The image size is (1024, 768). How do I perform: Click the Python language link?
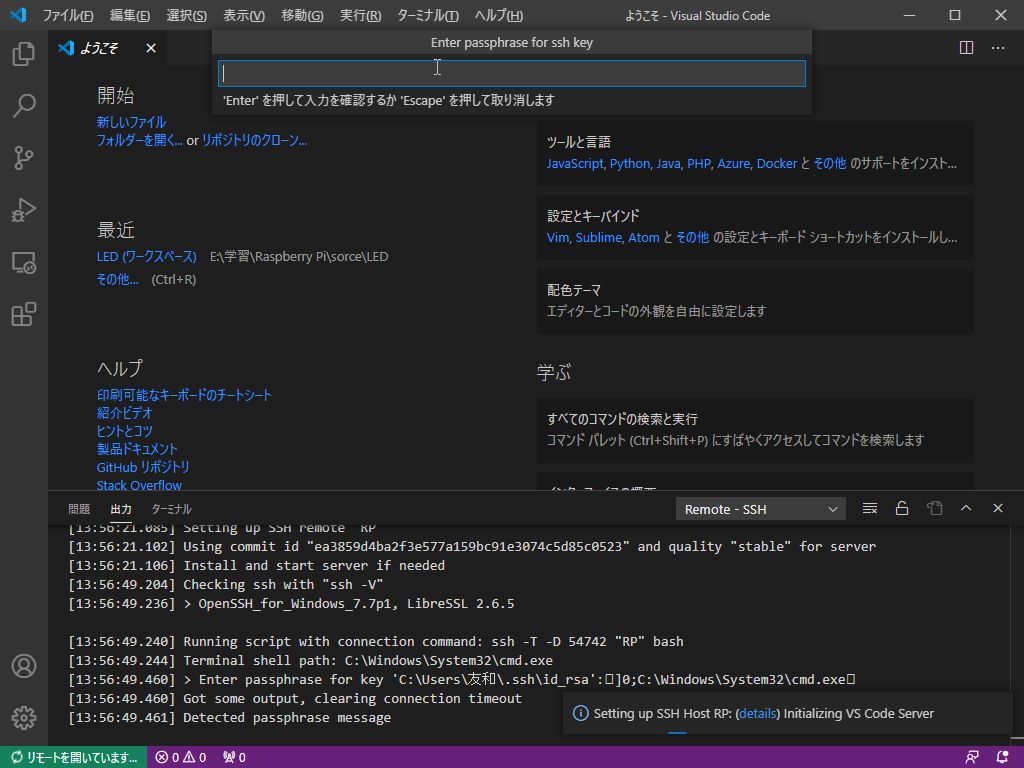click(x=630, y=163)
